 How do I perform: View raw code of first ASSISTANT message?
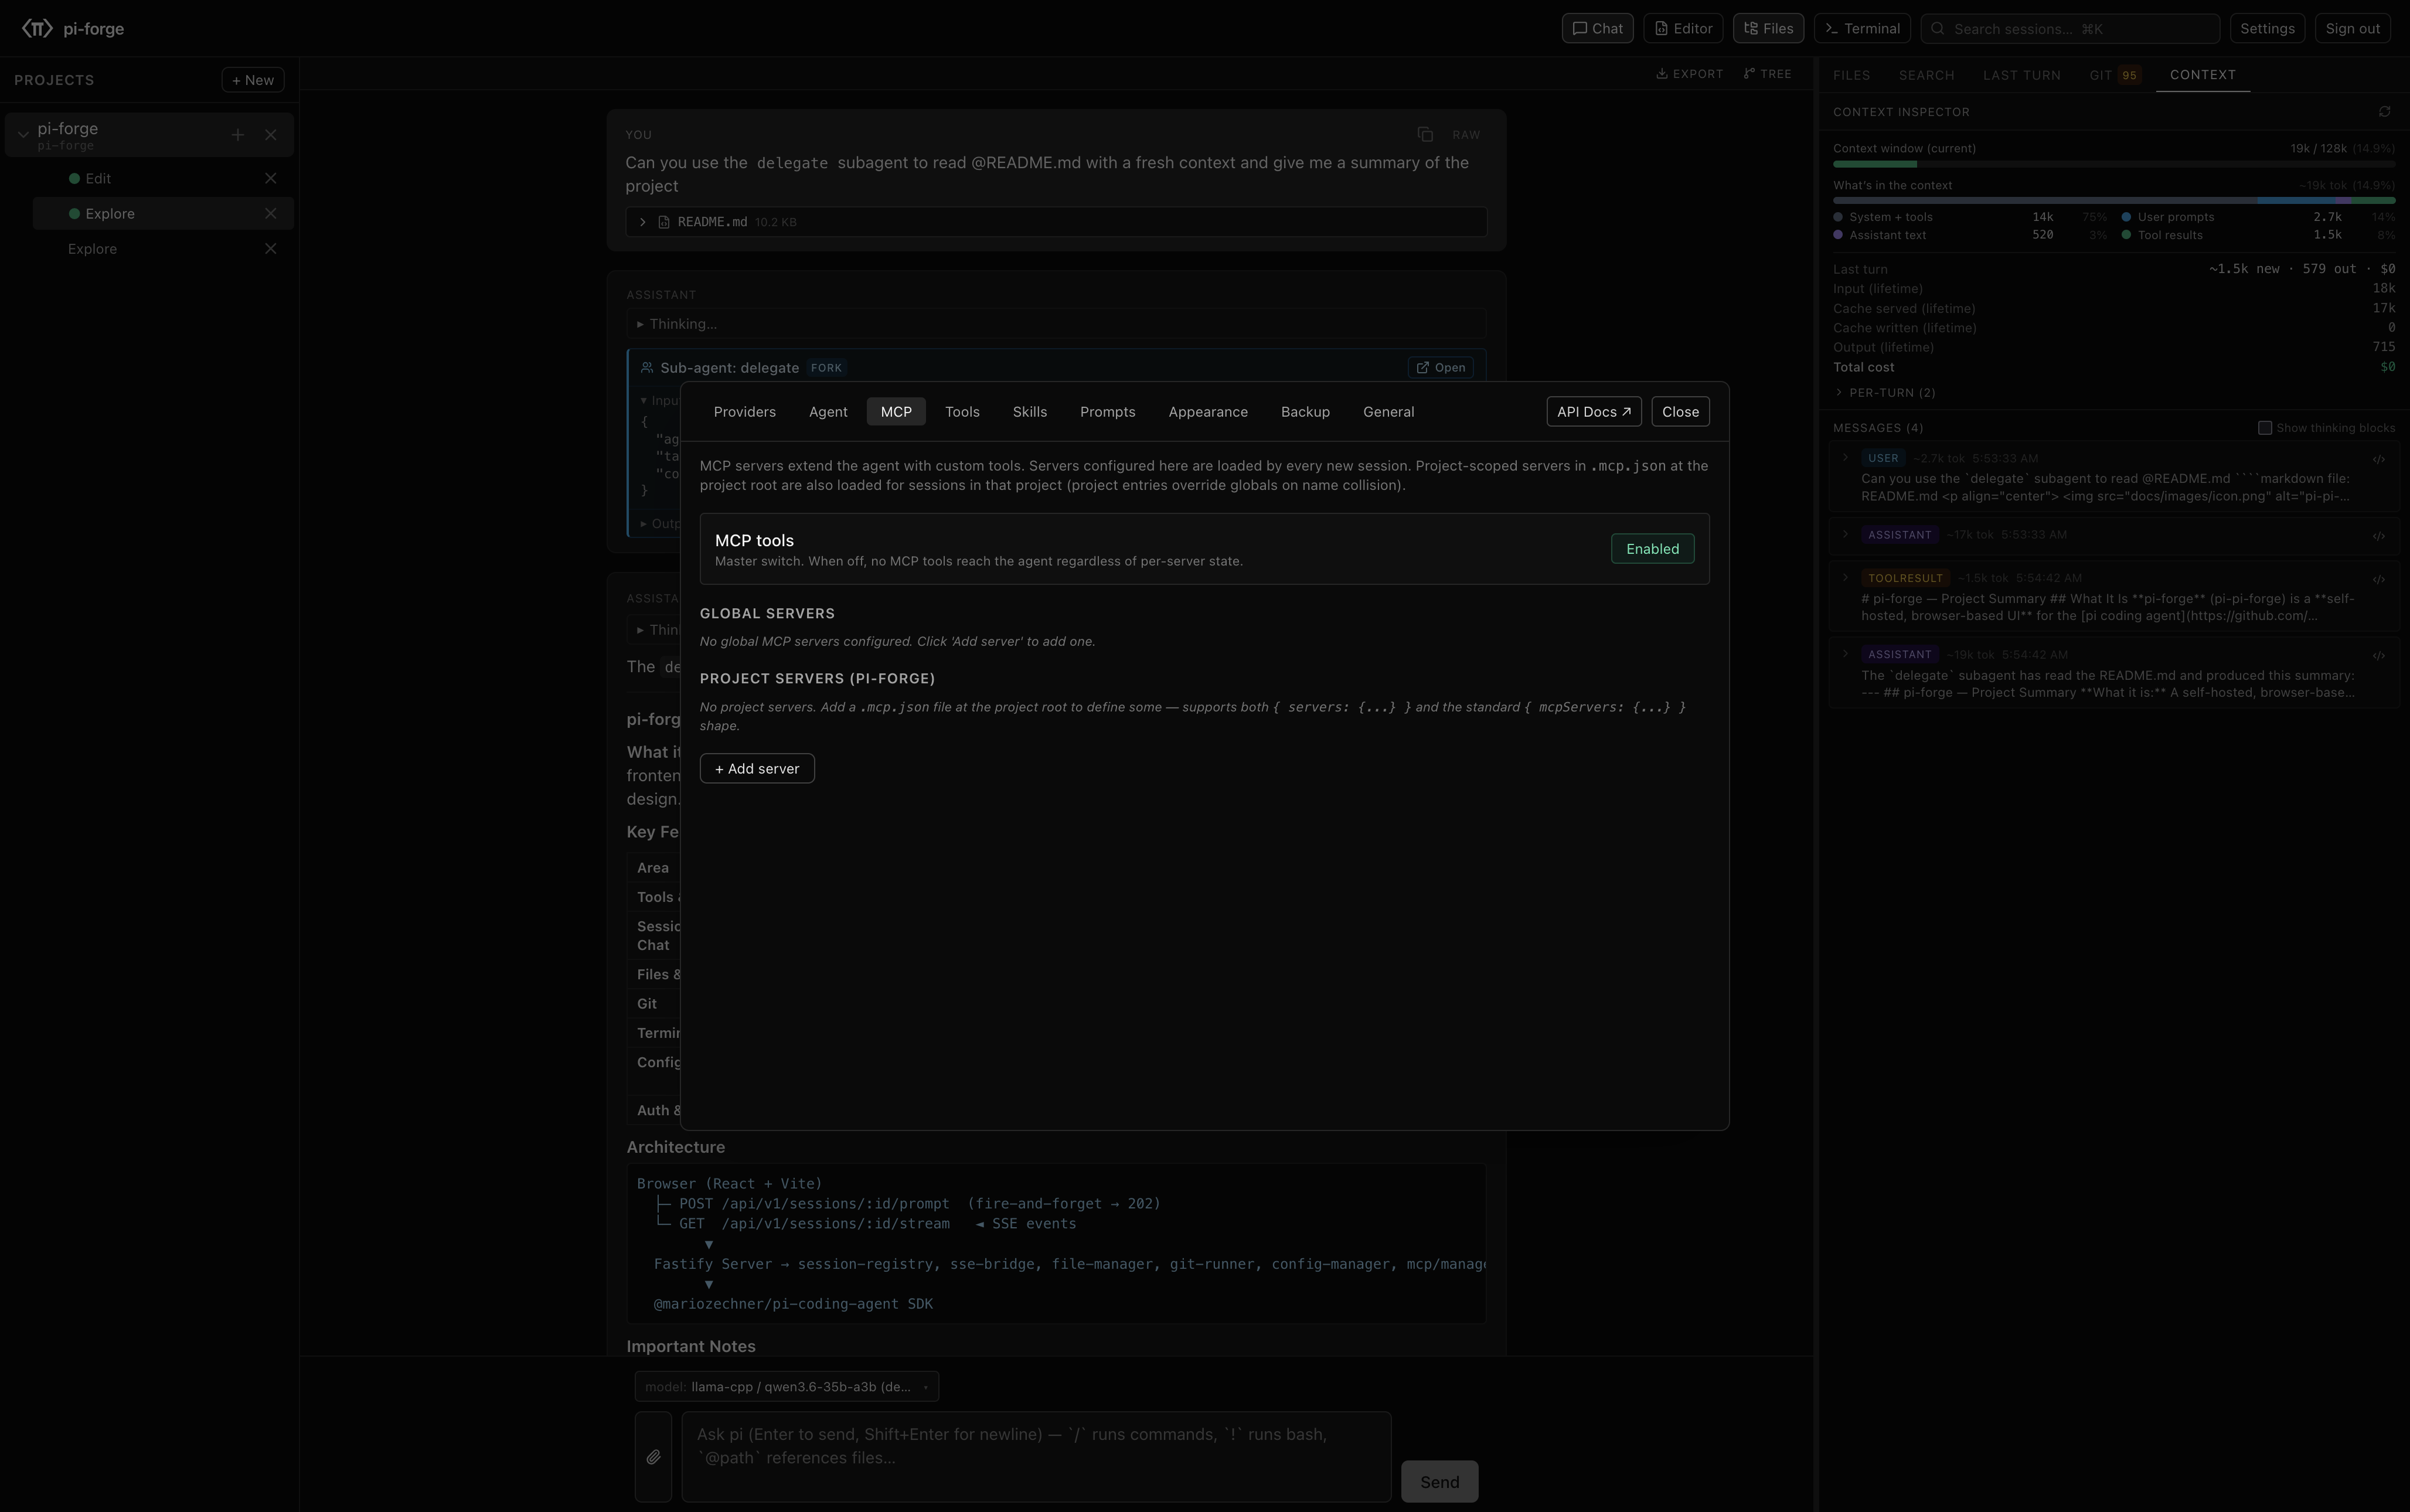(2379, 536)
